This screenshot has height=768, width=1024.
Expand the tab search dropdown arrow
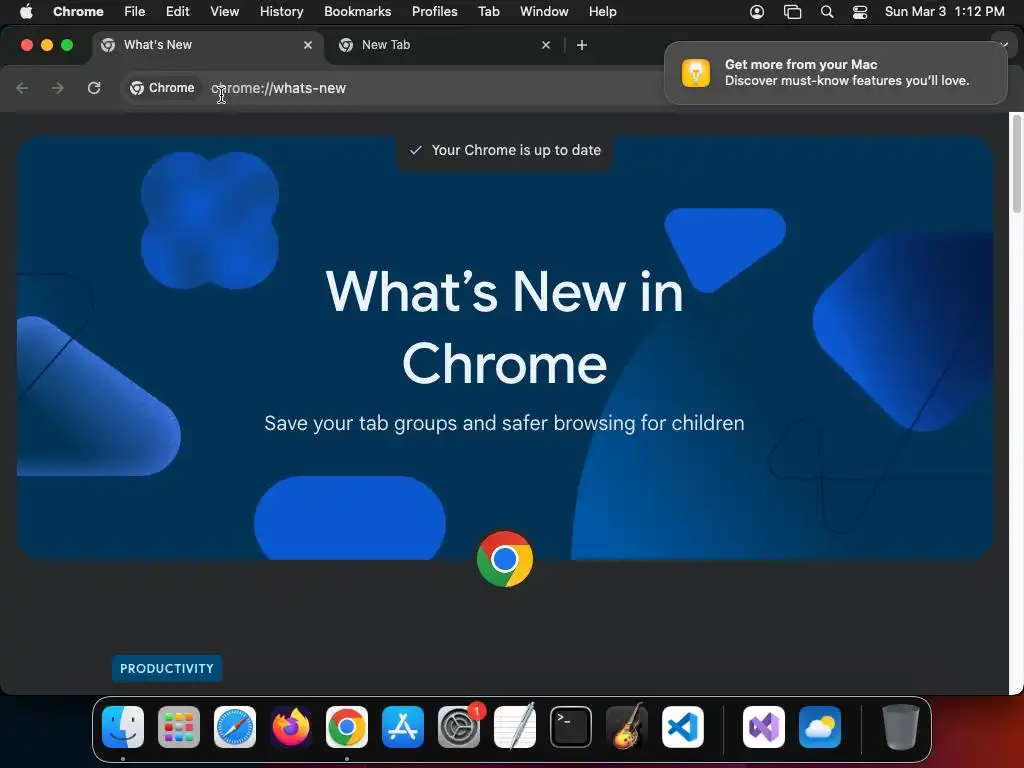click(1003, 44)
